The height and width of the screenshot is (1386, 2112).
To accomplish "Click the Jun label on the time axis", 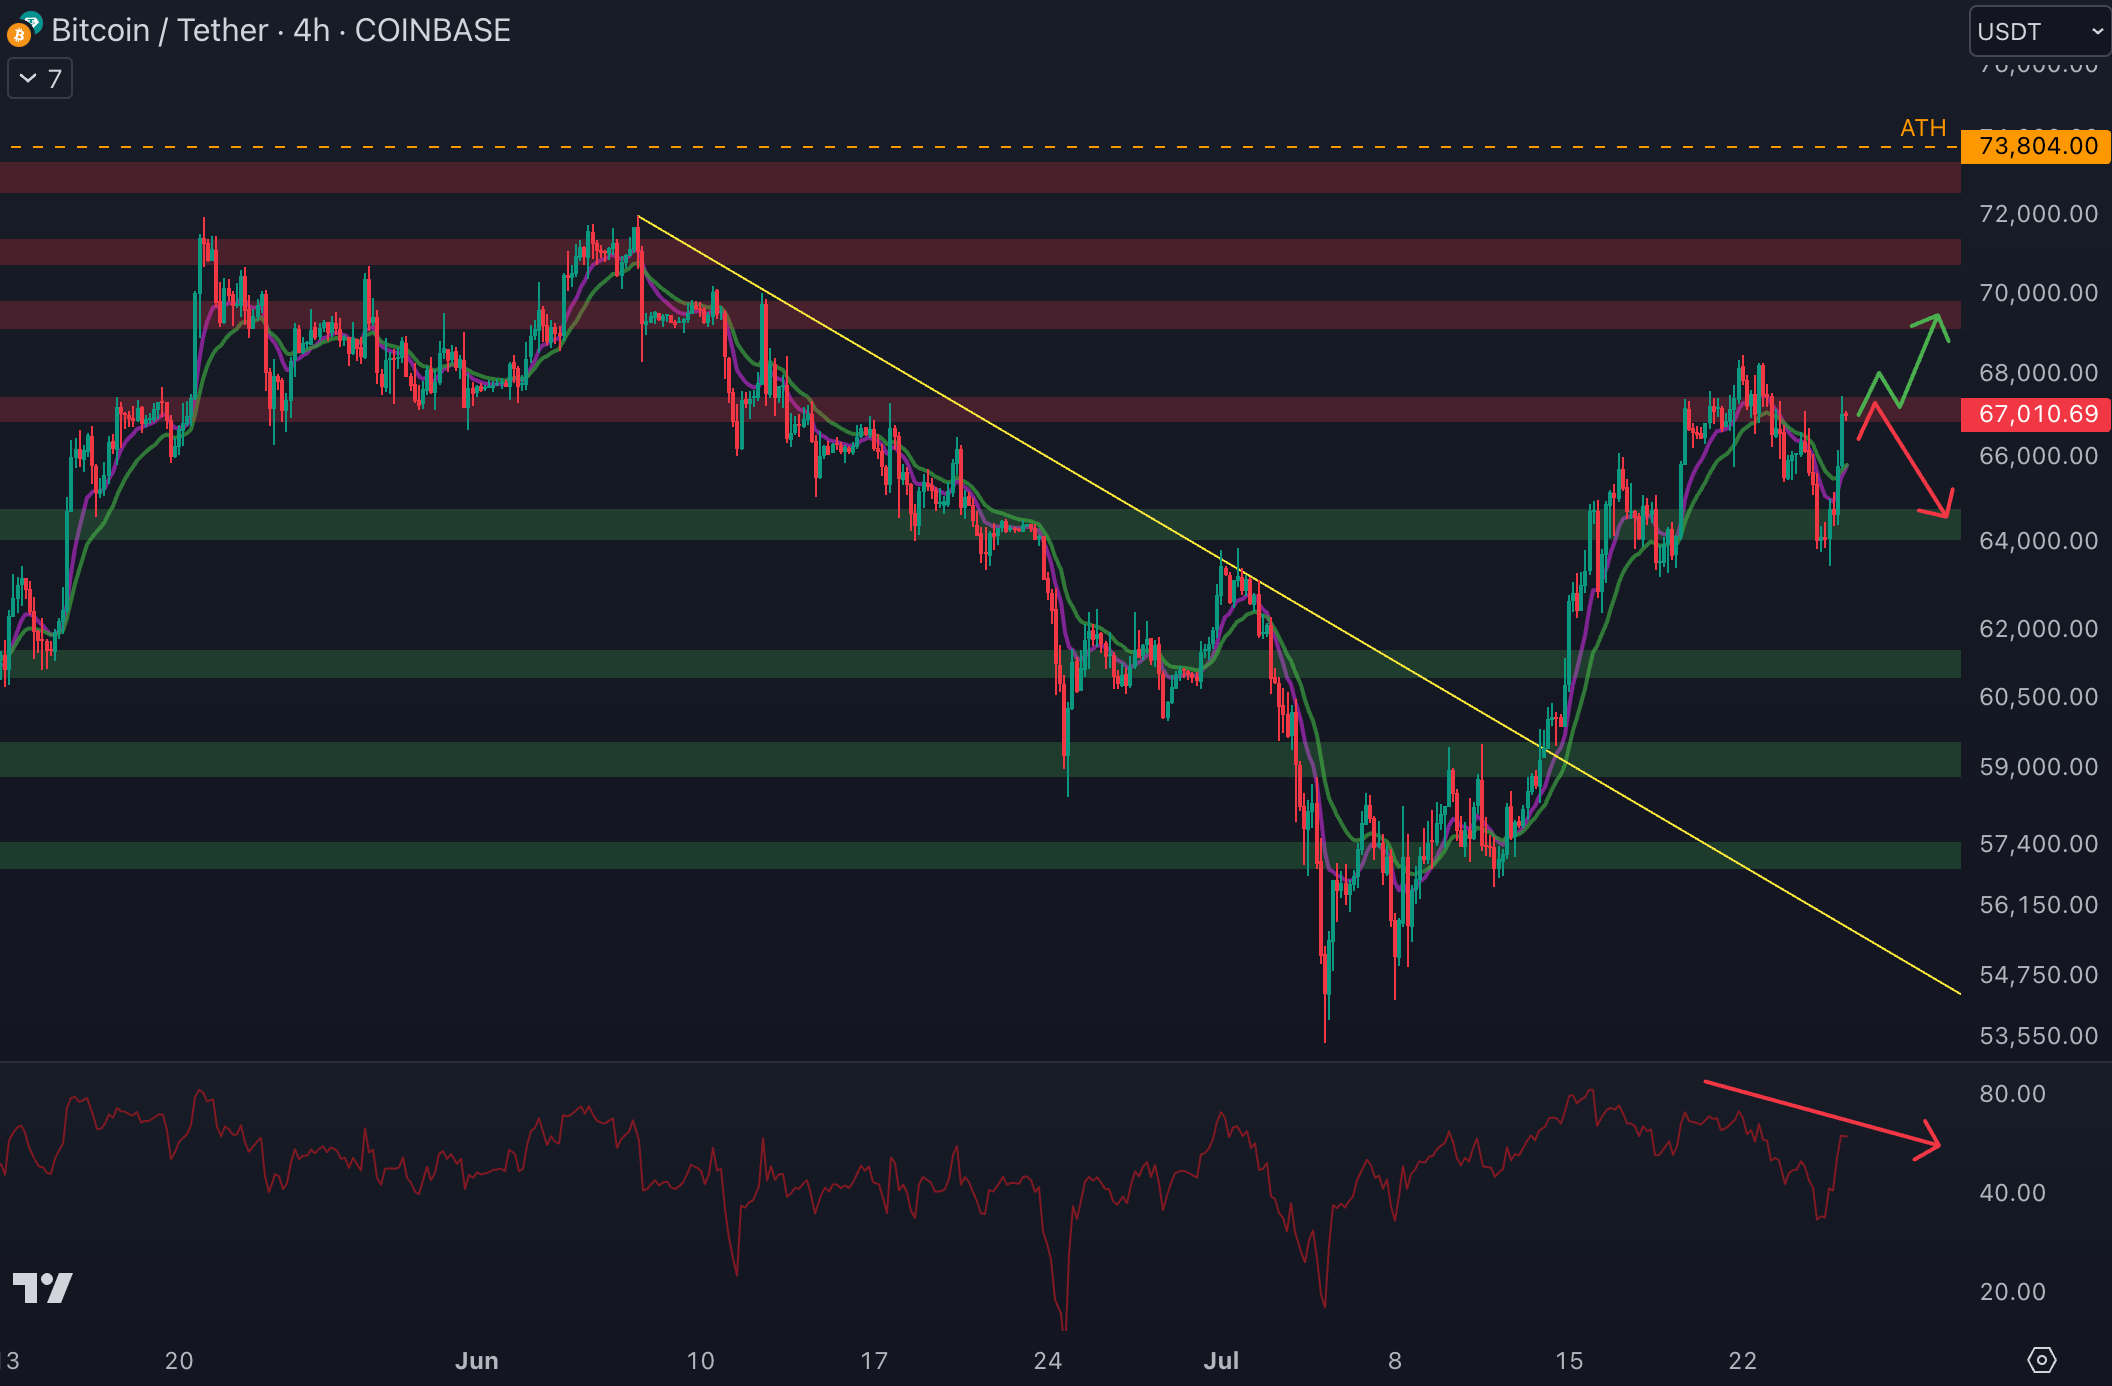I will 476,1361.
